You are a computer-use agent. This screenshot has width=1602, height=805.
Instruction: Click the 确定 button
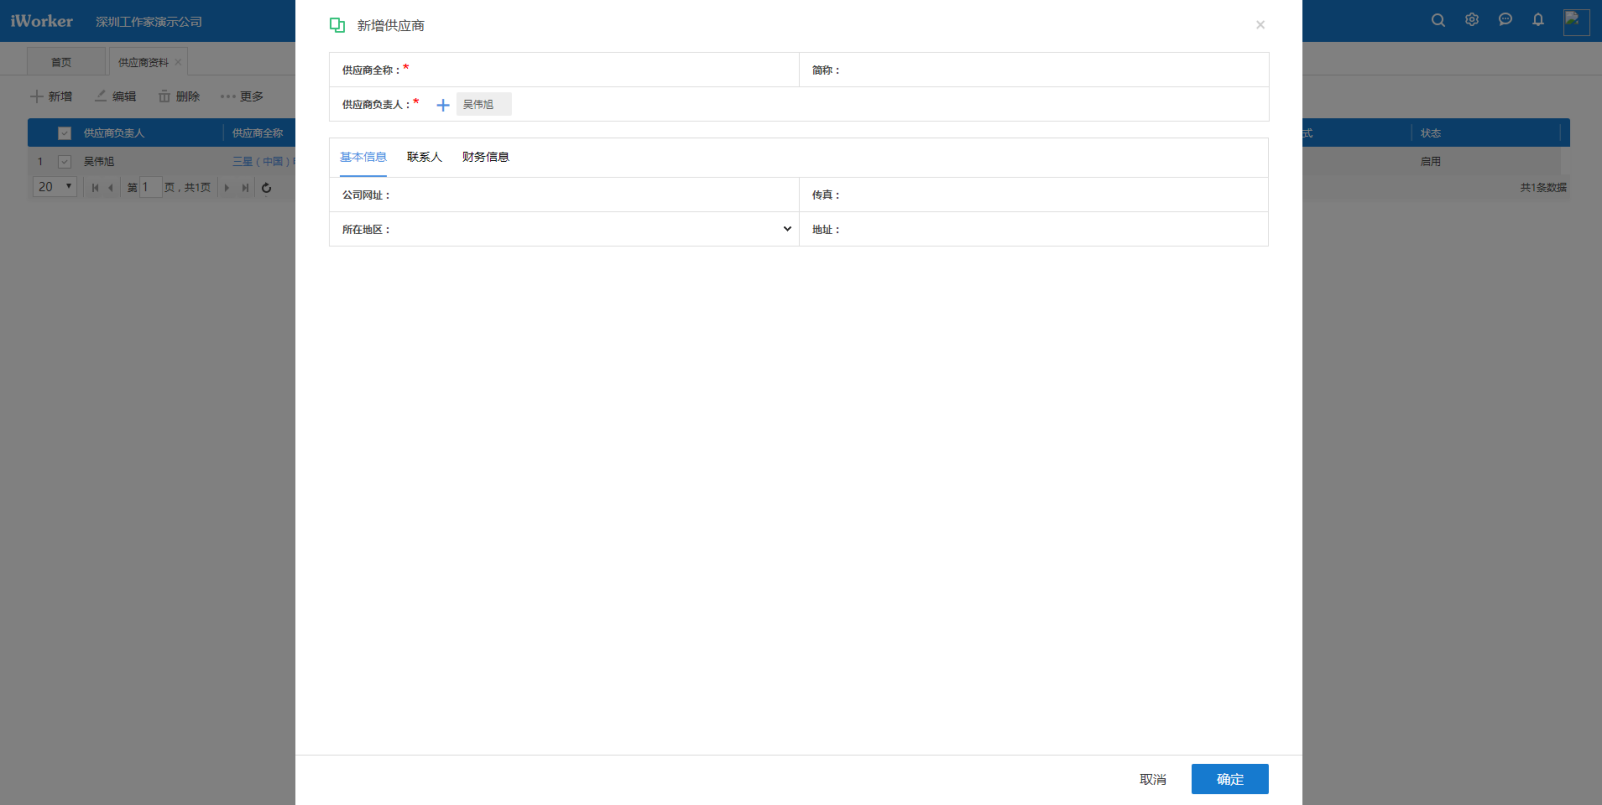pyautogui.click(x=1230, y=779)
